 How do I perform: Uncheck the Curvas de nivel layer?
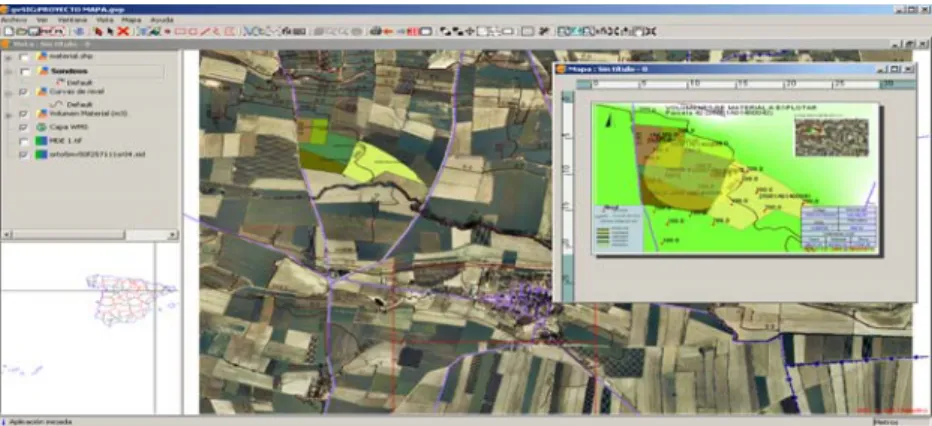point(24,92)
